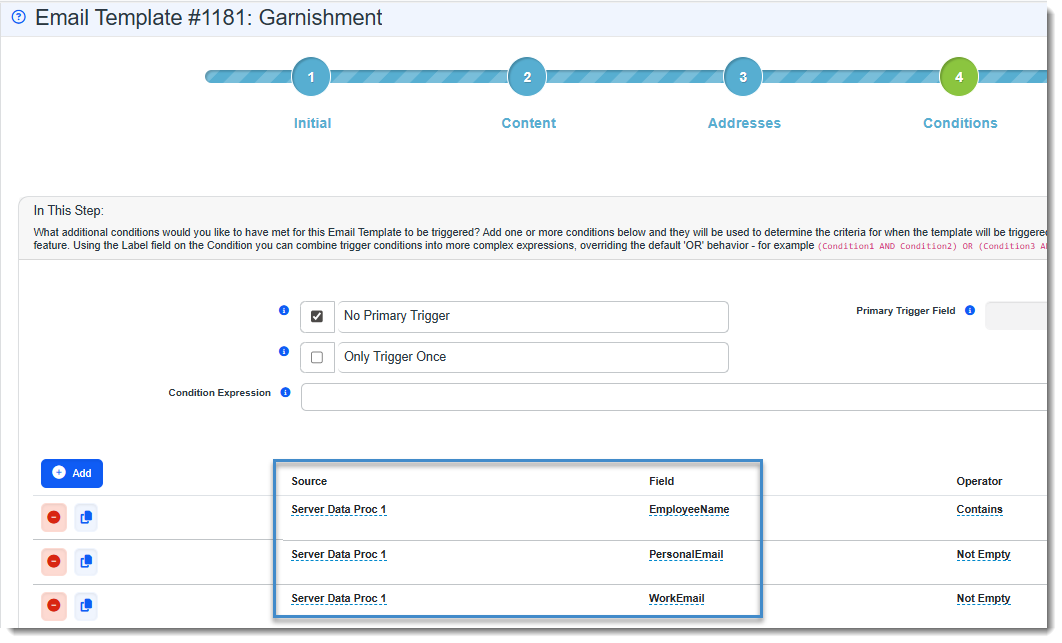Click the help icon beside Email Template title
Viewport: 1062px width, 643px height.
[x=18, y=18]
